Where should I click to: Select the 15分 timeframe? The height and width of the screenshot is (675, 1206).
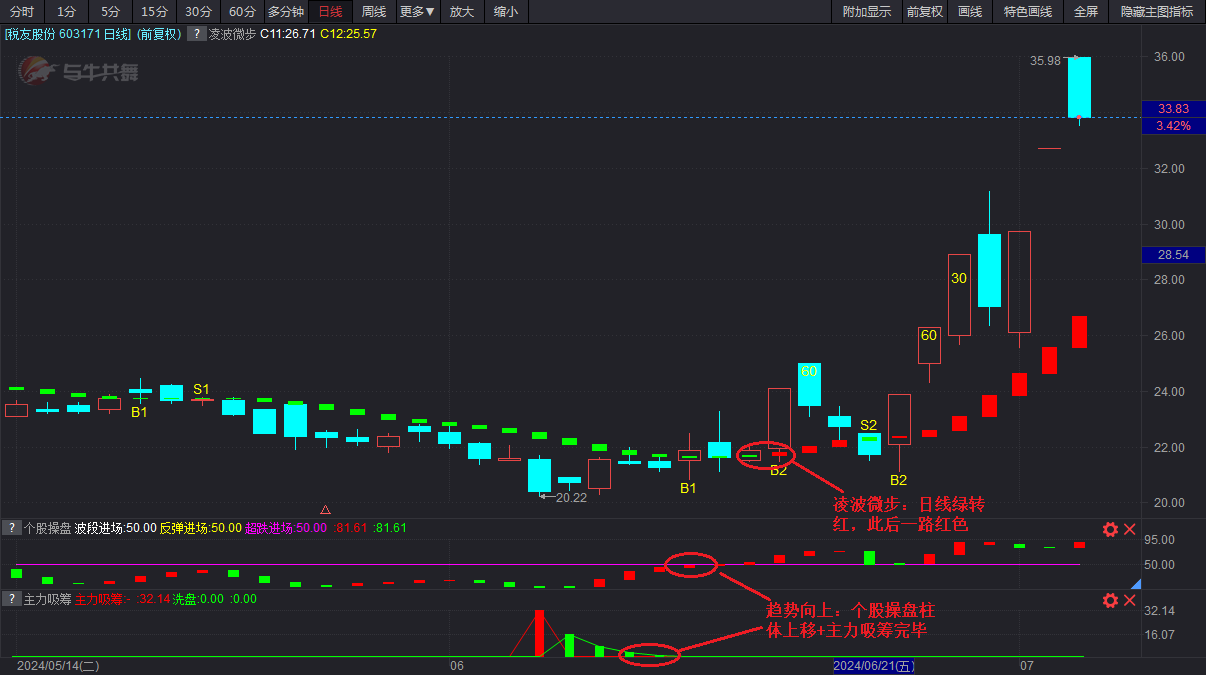pyautogui.click(x=154, y=12)
